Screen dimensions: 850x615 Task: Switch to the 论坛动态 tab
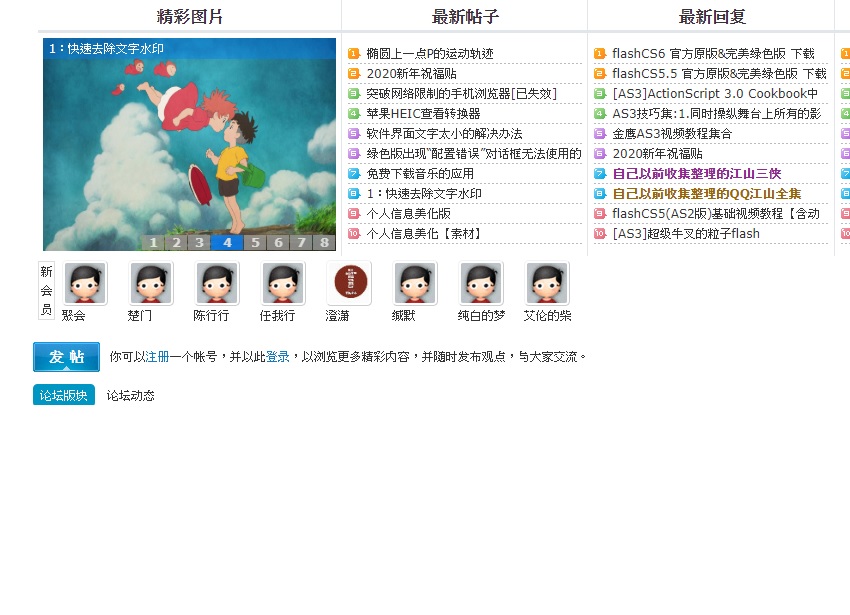coord(131,395)
